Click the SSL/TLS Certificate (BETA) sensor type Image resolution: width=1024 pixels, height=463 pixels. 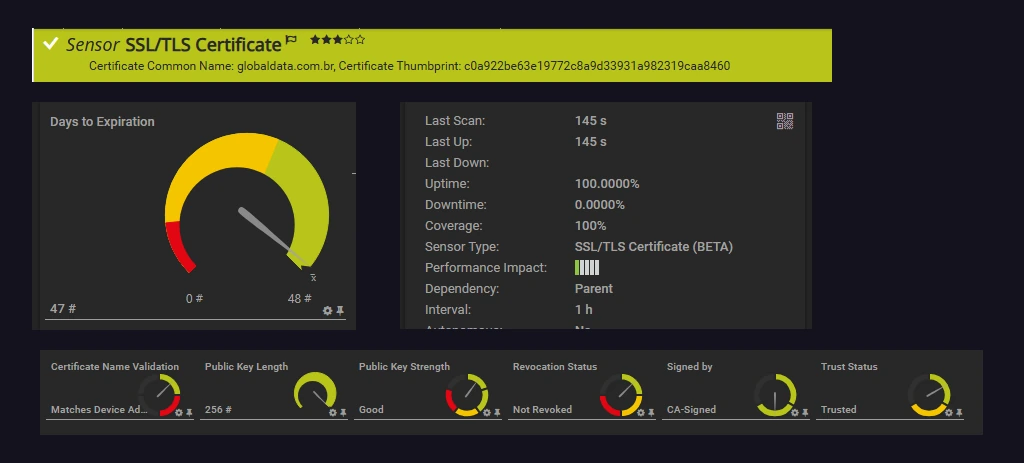coord(654,247)
